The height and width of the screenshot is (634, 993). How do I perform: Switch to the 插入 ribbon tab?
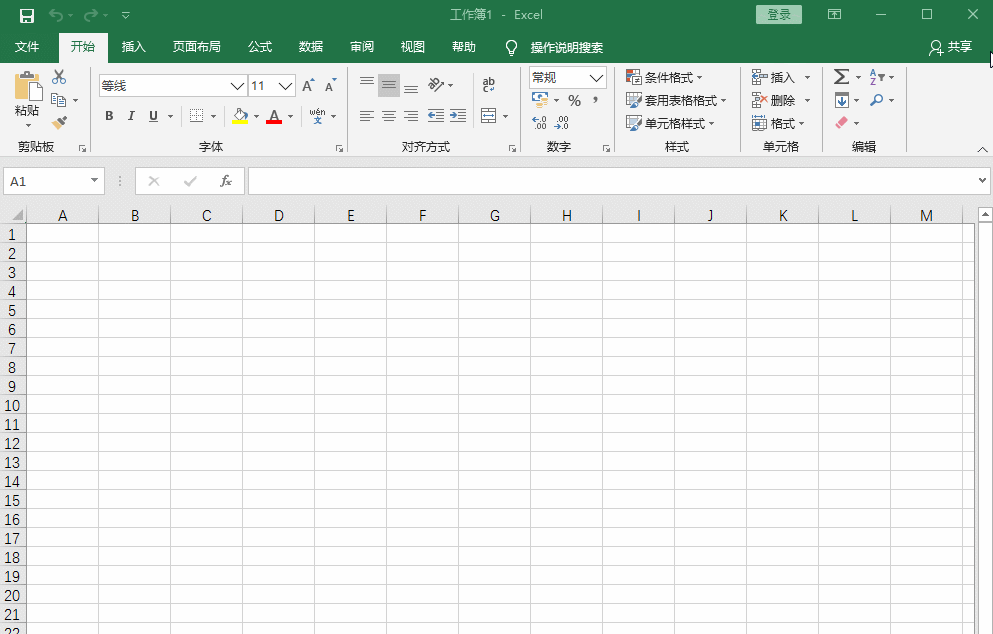pyautogui.click(x=134, y=47)
